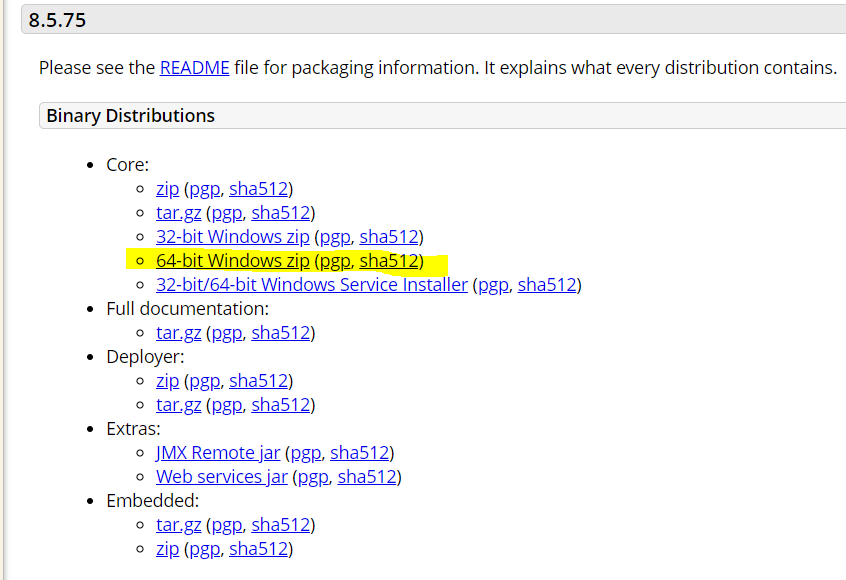Open sha512 link for Deployer zip
Screen dimensions: 846x580
[x=258, y=381]
